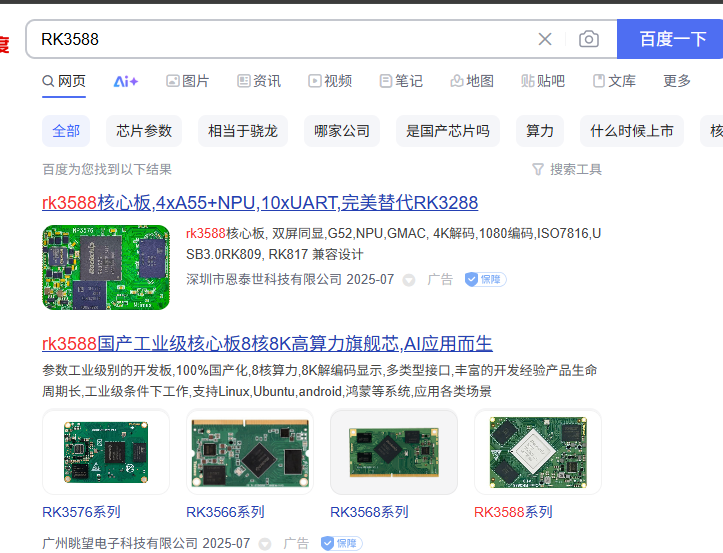723x553 pixels.
Task: Click the 保障 badge on 广州眺望 ad
Action: coord(342,543)
